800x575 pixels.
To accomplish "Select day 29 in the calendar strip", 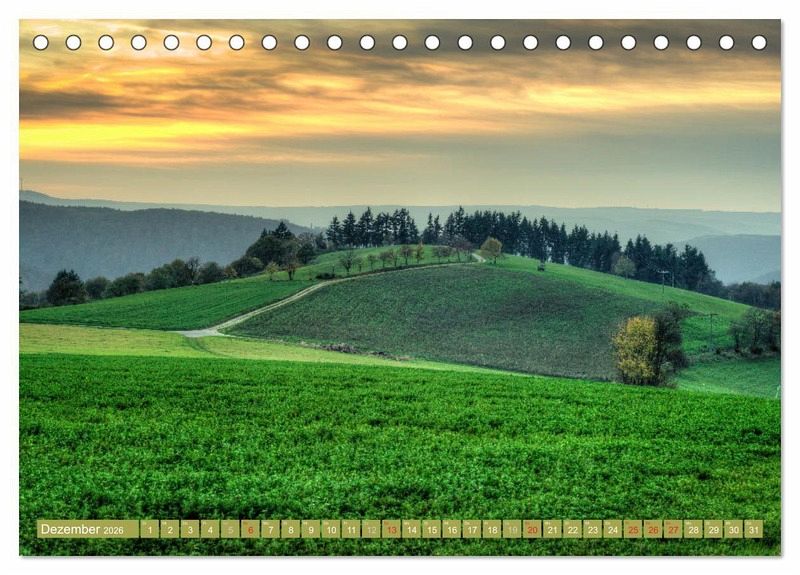I will coord(714,529).
